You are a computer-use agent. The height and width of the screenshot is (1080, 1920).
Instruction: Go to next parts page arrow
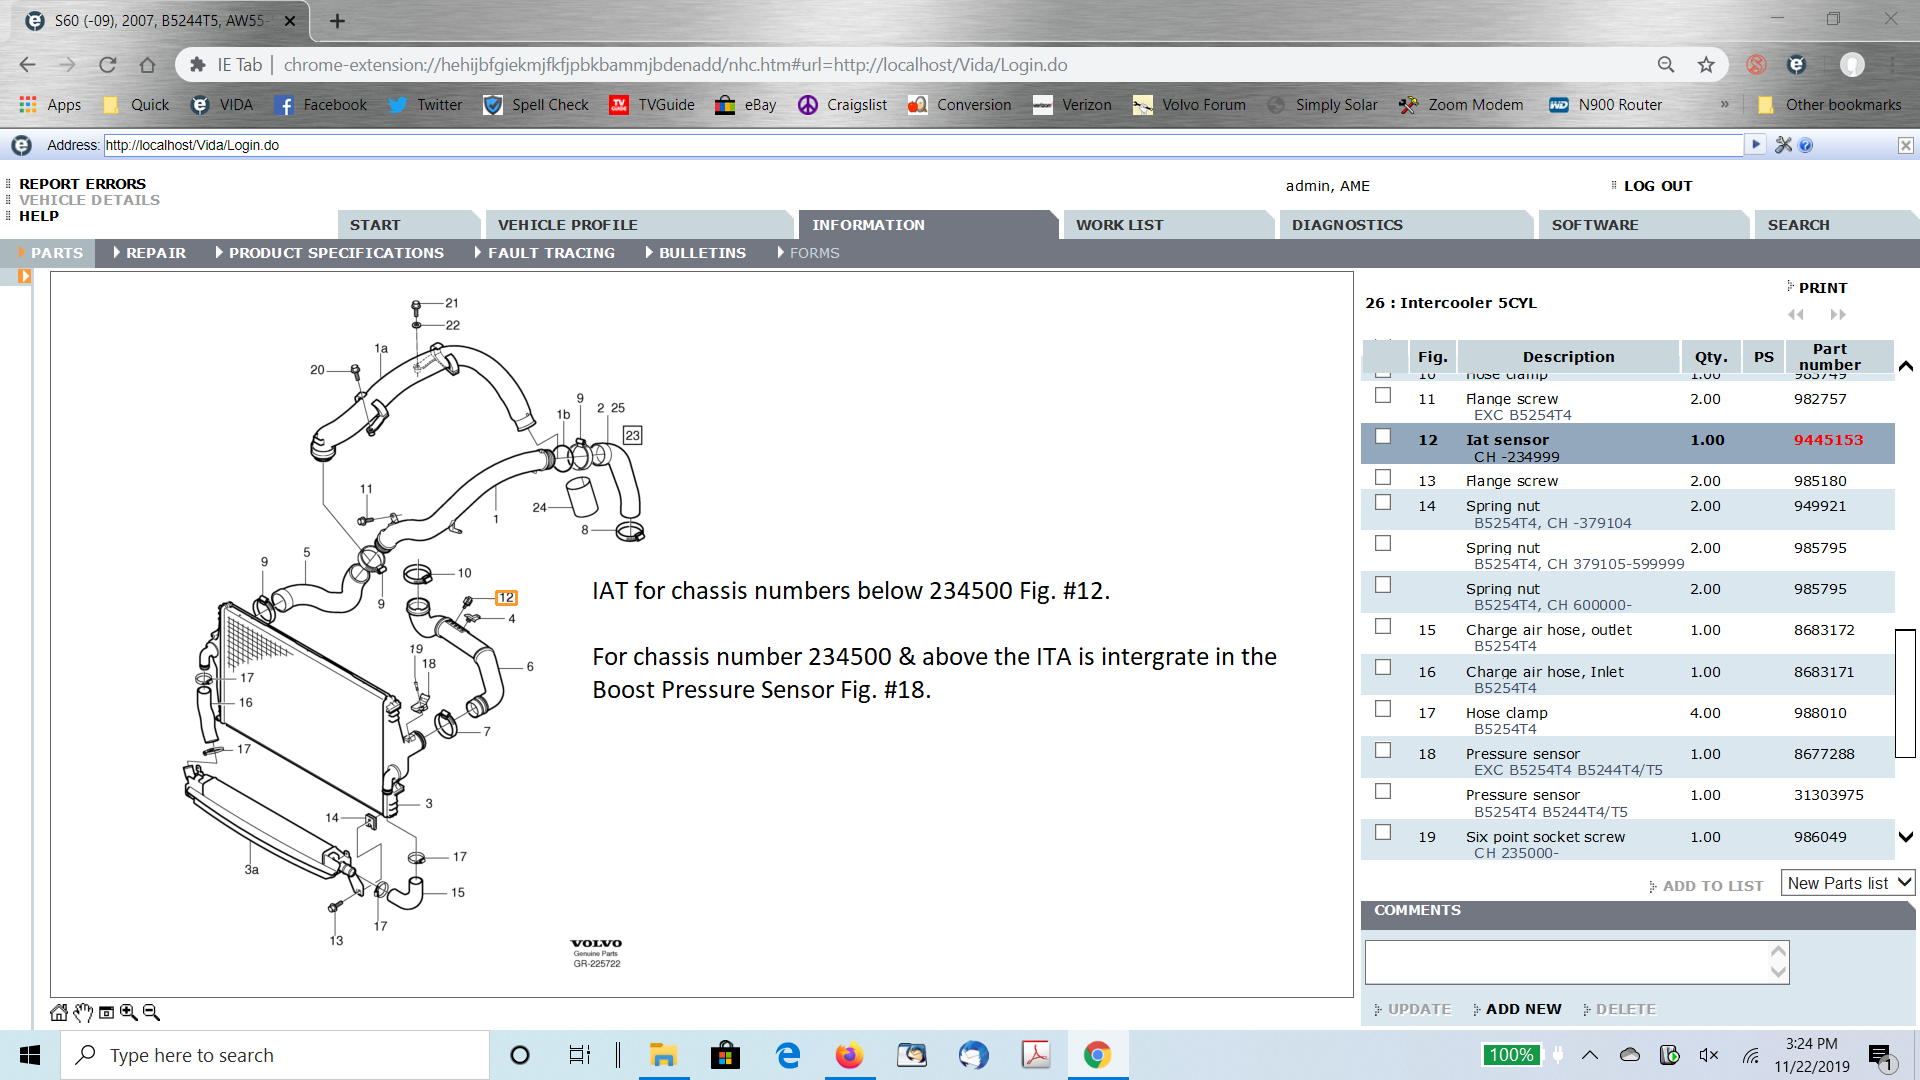pyautogui.click(x=1838, y=314)
